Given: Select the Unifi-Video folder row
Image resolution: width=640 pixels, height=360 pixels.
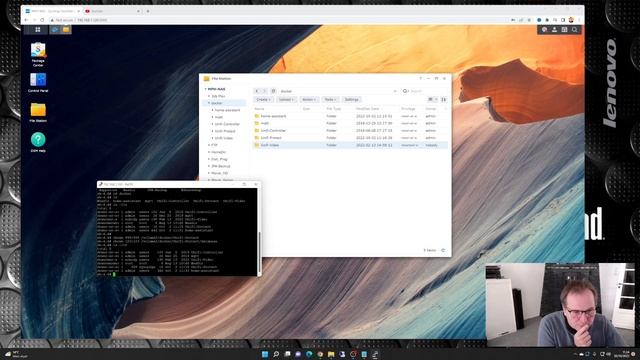Looking at the screenshot, I should tap(350, 145).
